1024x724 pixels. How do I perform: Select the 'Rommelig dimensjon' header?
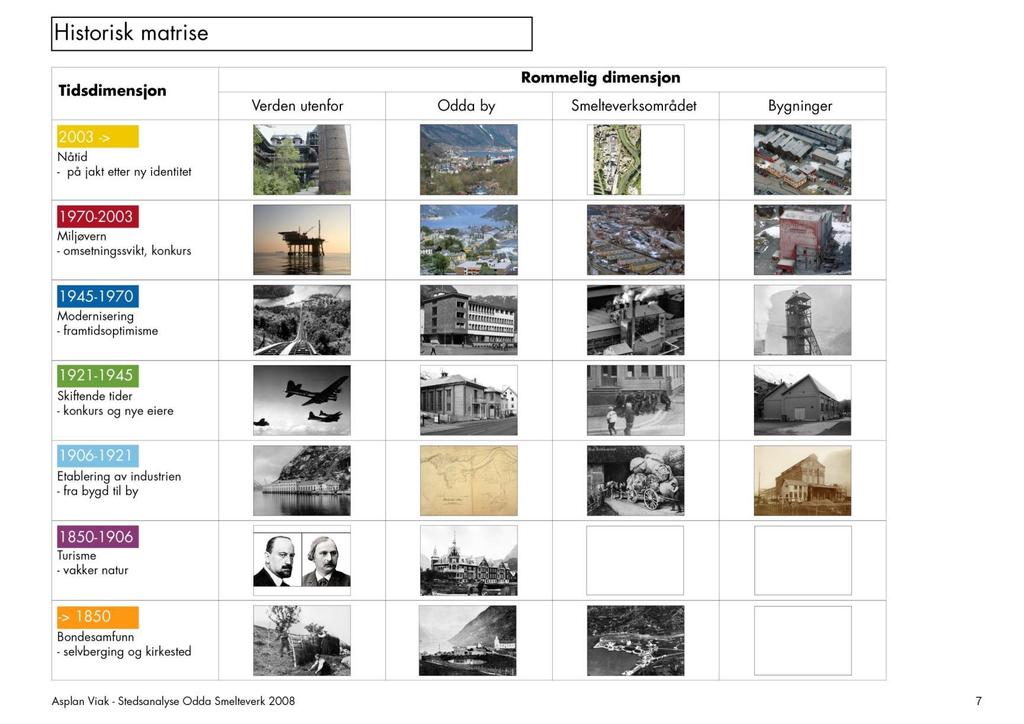coord(600,78)
